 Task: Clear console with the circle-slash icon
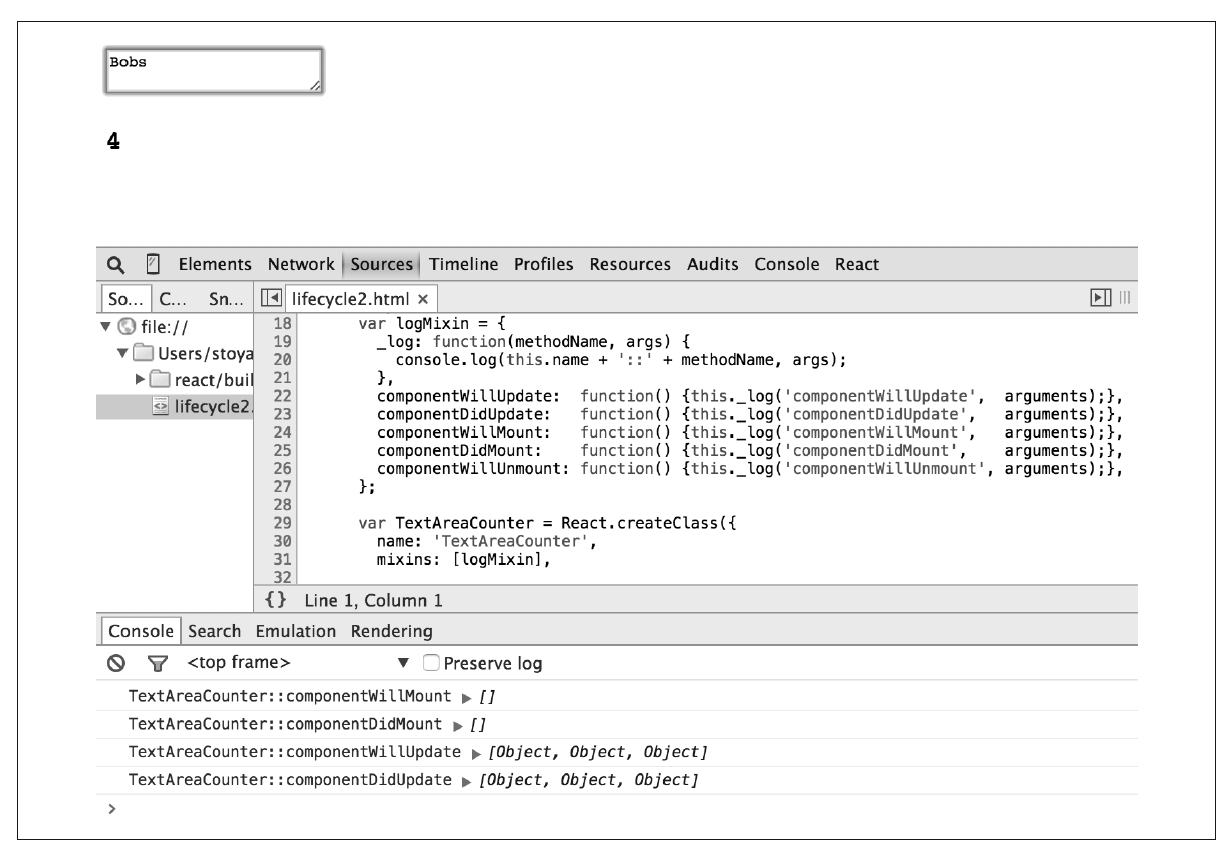pos(115,663)
